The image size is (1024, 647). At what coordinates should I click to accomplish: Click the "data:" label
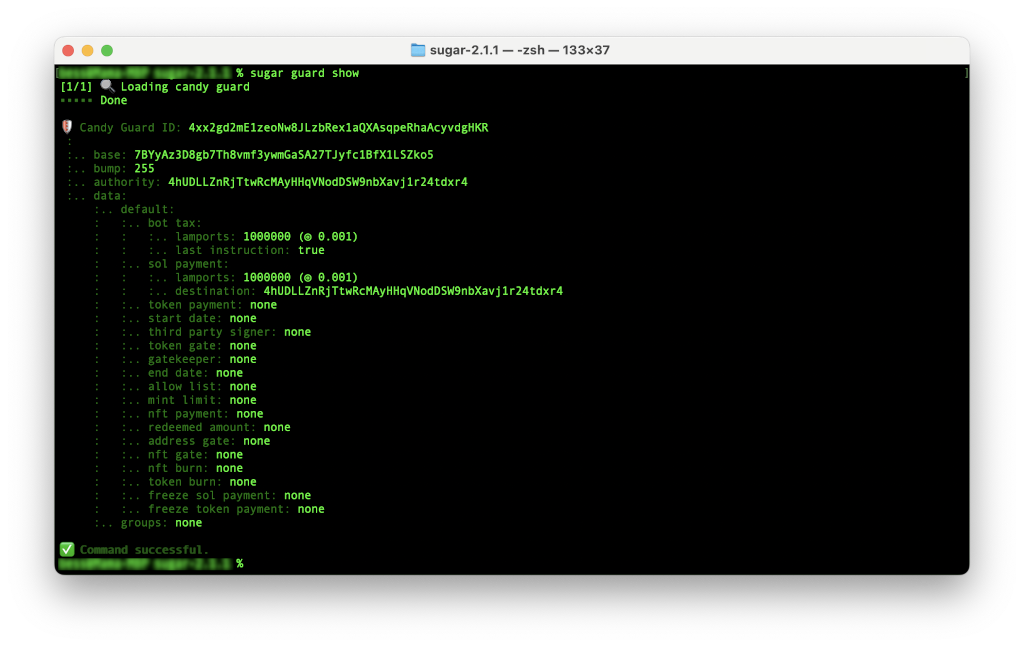tap(110, 196)
